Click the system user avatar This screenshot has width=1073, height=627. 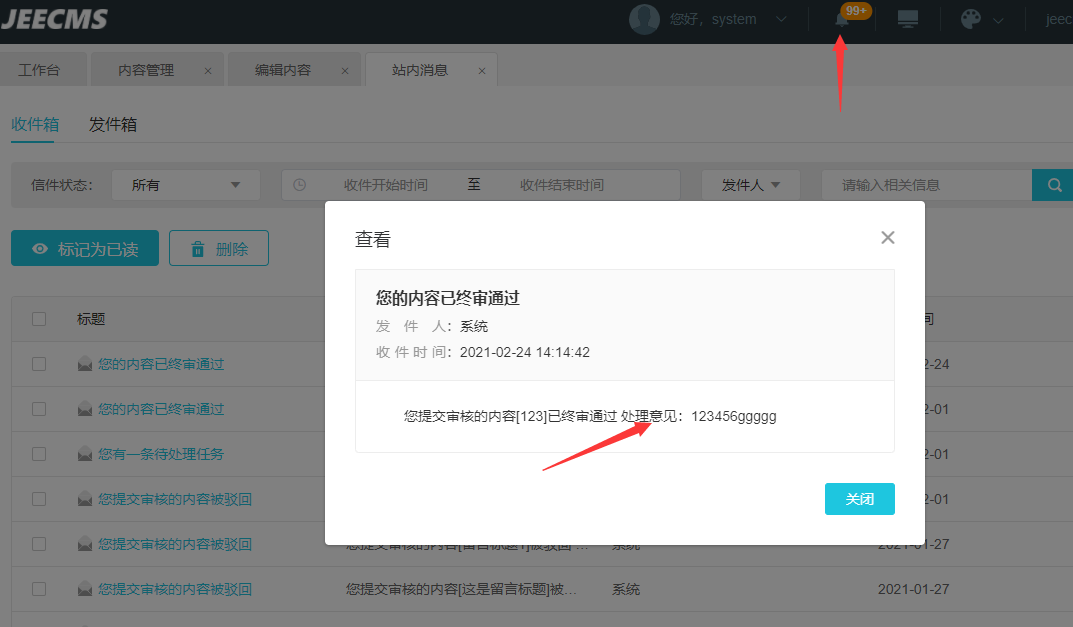tap(644, 18)
